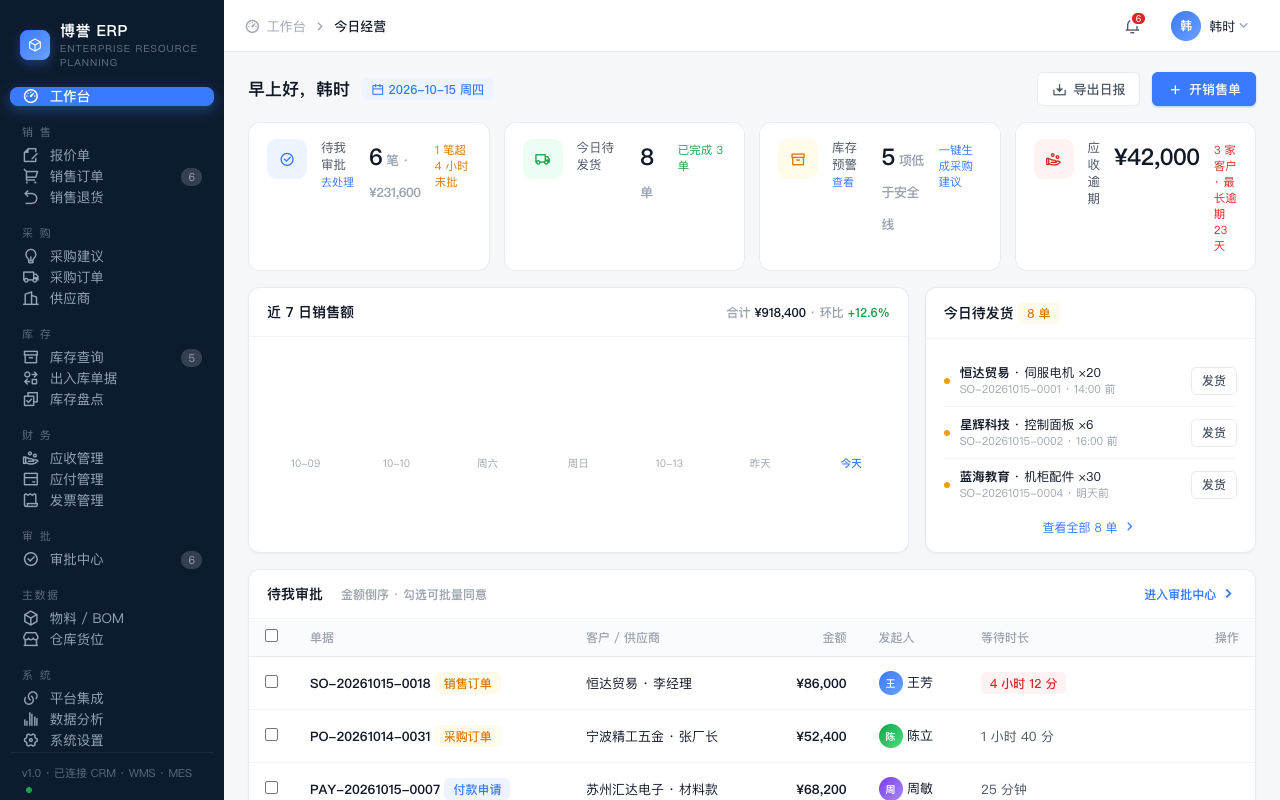This screenshot has height=800, width=1280.
Task: Click 查看 link in 库存预警 card
Action: [843, 182]
